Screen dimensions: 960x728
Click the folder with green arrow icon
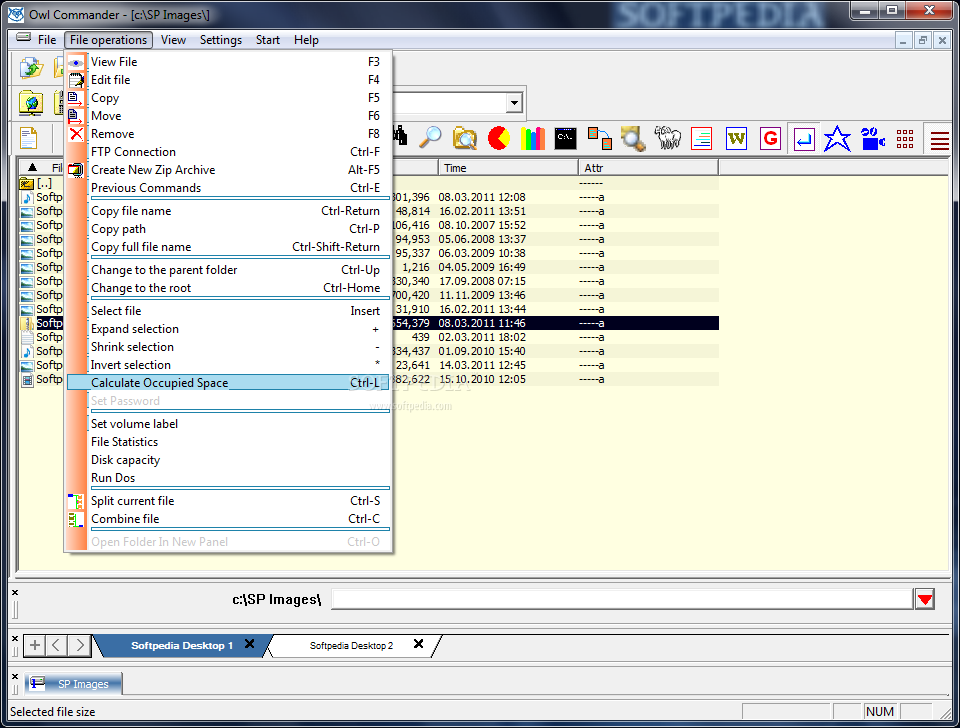[31, 67]
